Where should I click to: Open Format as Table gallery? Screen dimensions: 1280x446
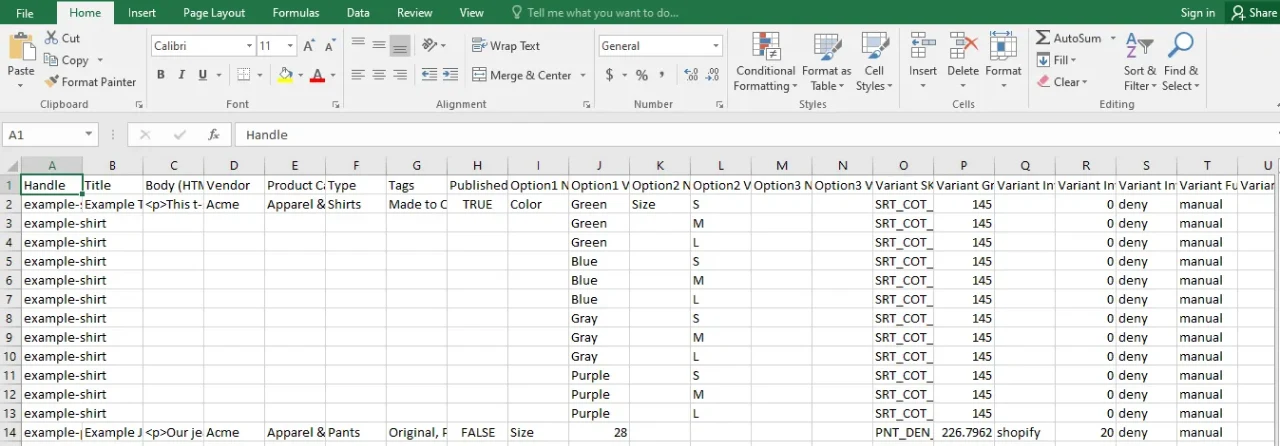(827, 62)
